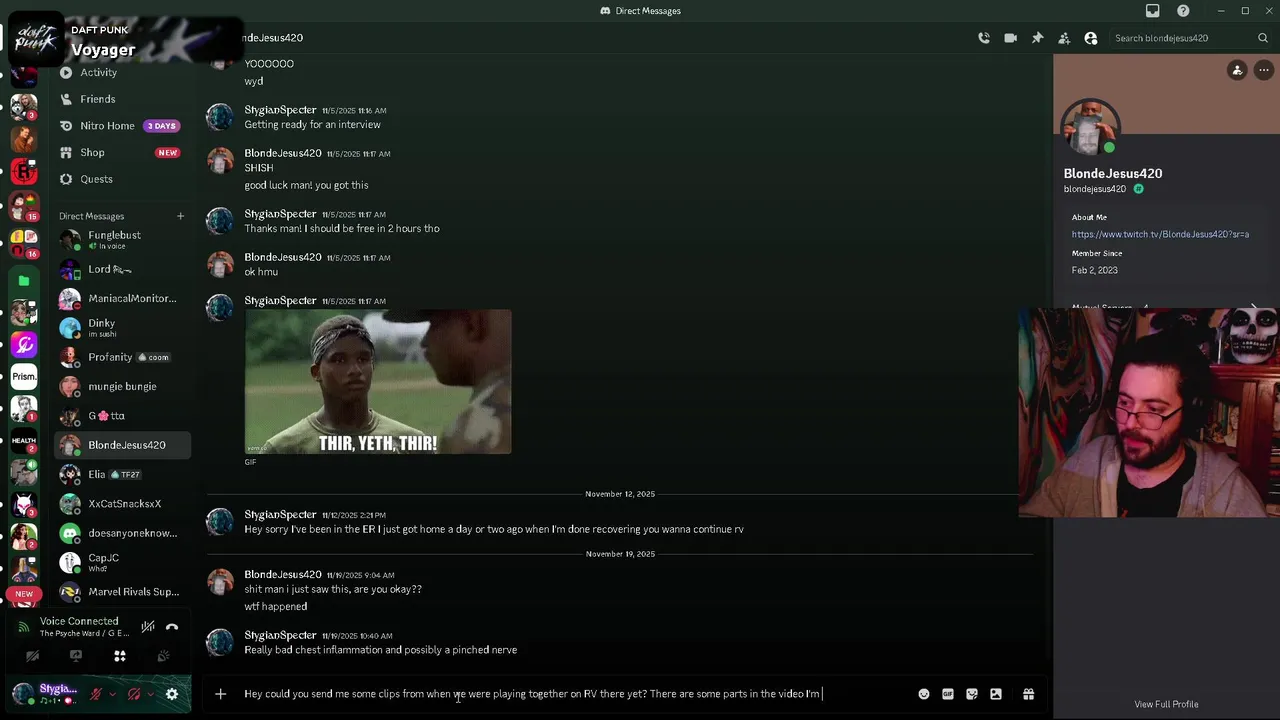Click the NEW unread indicator in server list
Screen dimensions: 1280x720
coord(24,594)
